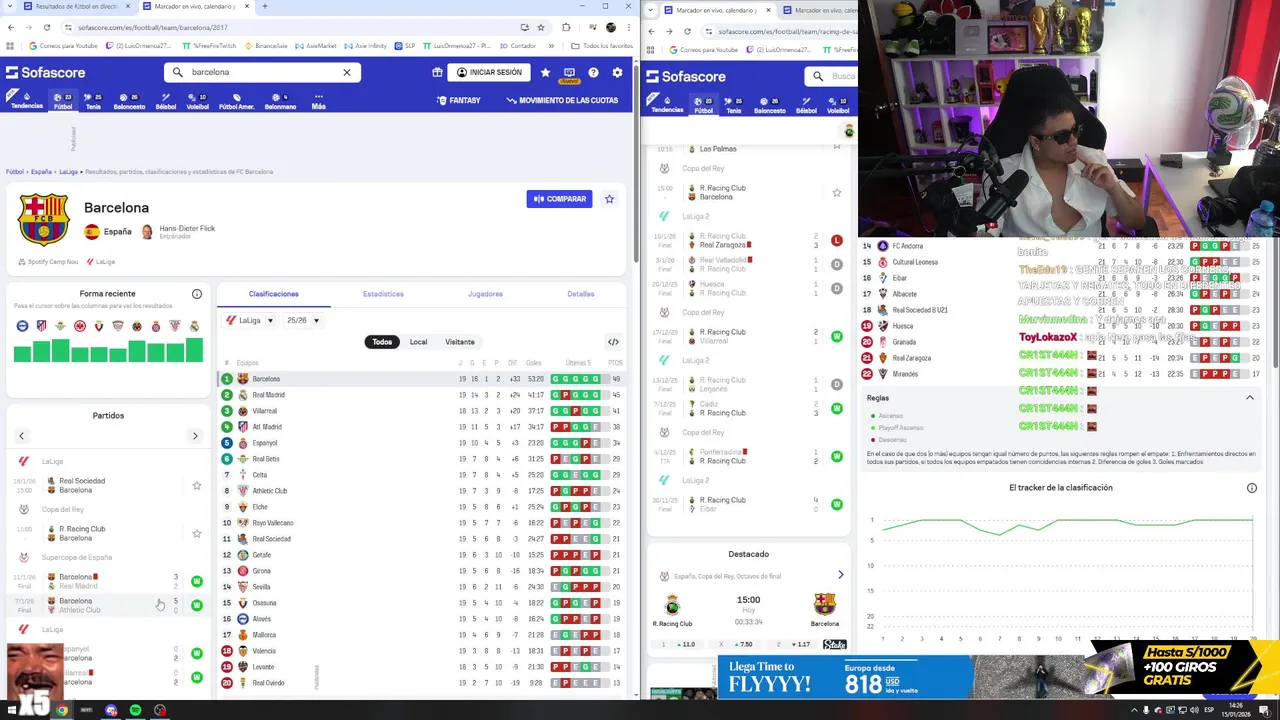Switch to Resultados de fútbol browser tab

75,6
